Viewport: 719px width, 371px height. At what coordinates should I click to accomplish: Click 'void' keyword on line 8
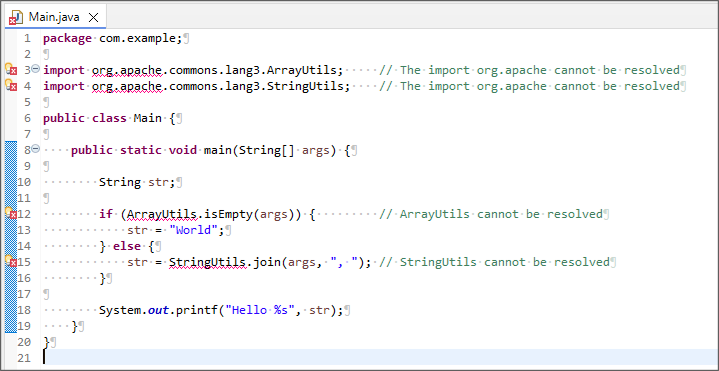(183, 150)
